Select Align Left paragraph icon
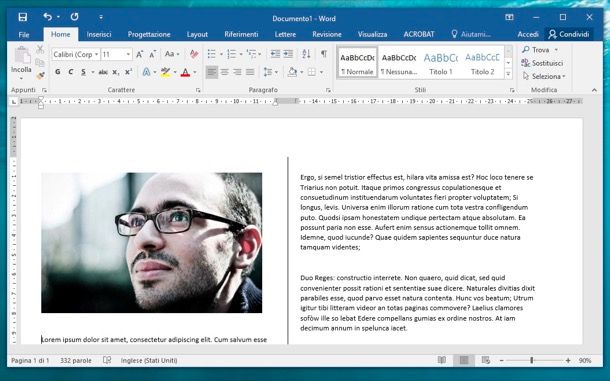Viewport: 610px width, 381px height. [212, 72]
